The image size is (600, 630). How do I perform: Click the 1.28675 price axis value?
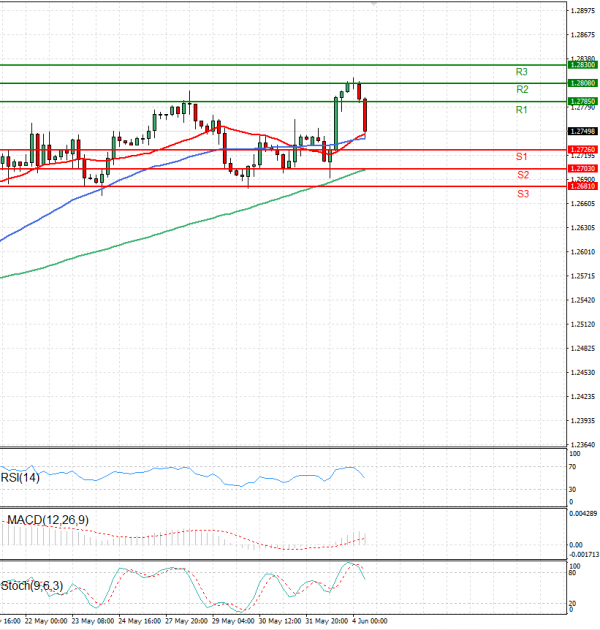click(583, 35)
